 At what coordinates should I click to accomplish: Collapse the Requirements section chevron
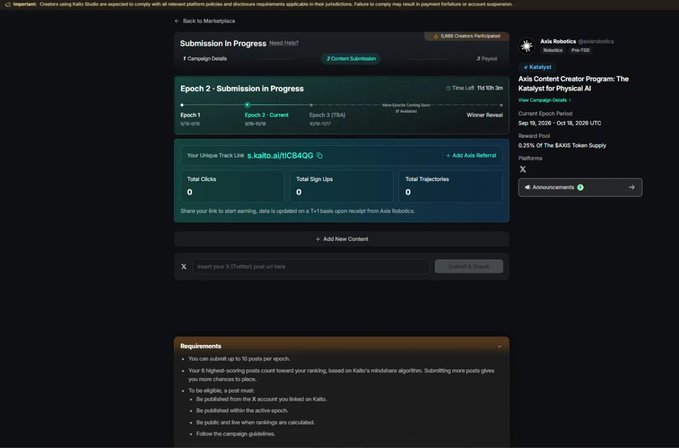[499, 346]
